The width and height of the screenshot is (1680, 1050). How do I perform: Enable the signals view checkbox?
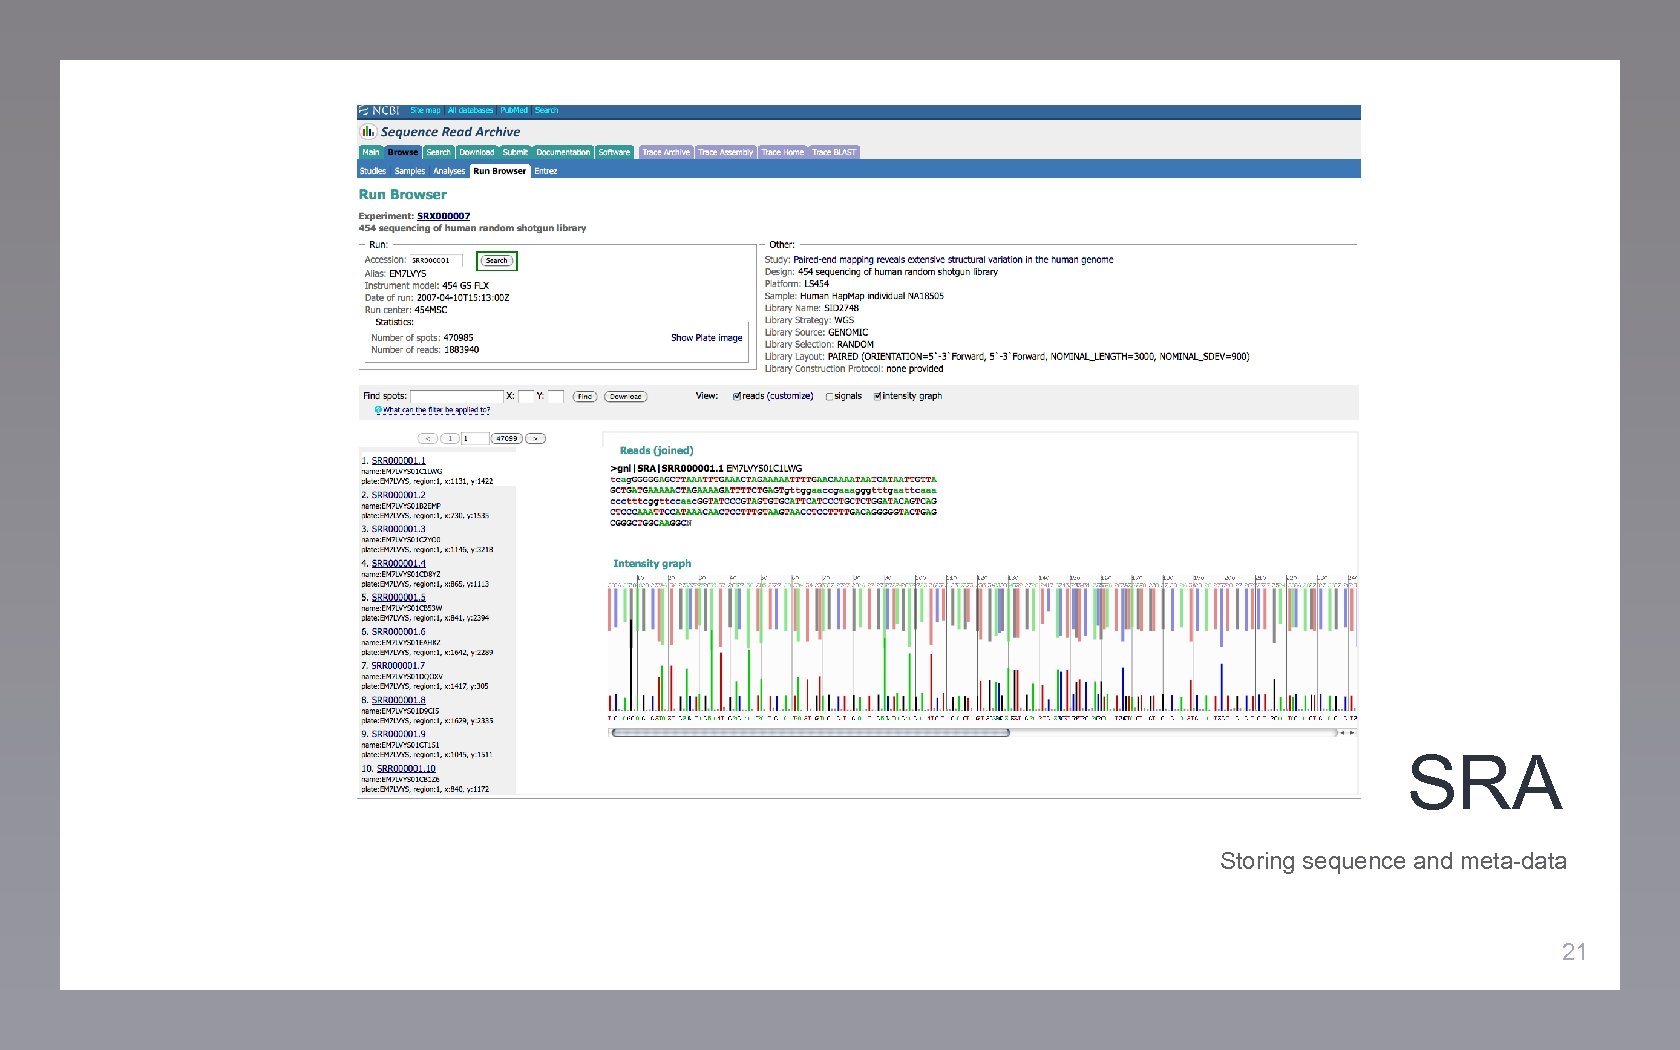tap(829, 397)
